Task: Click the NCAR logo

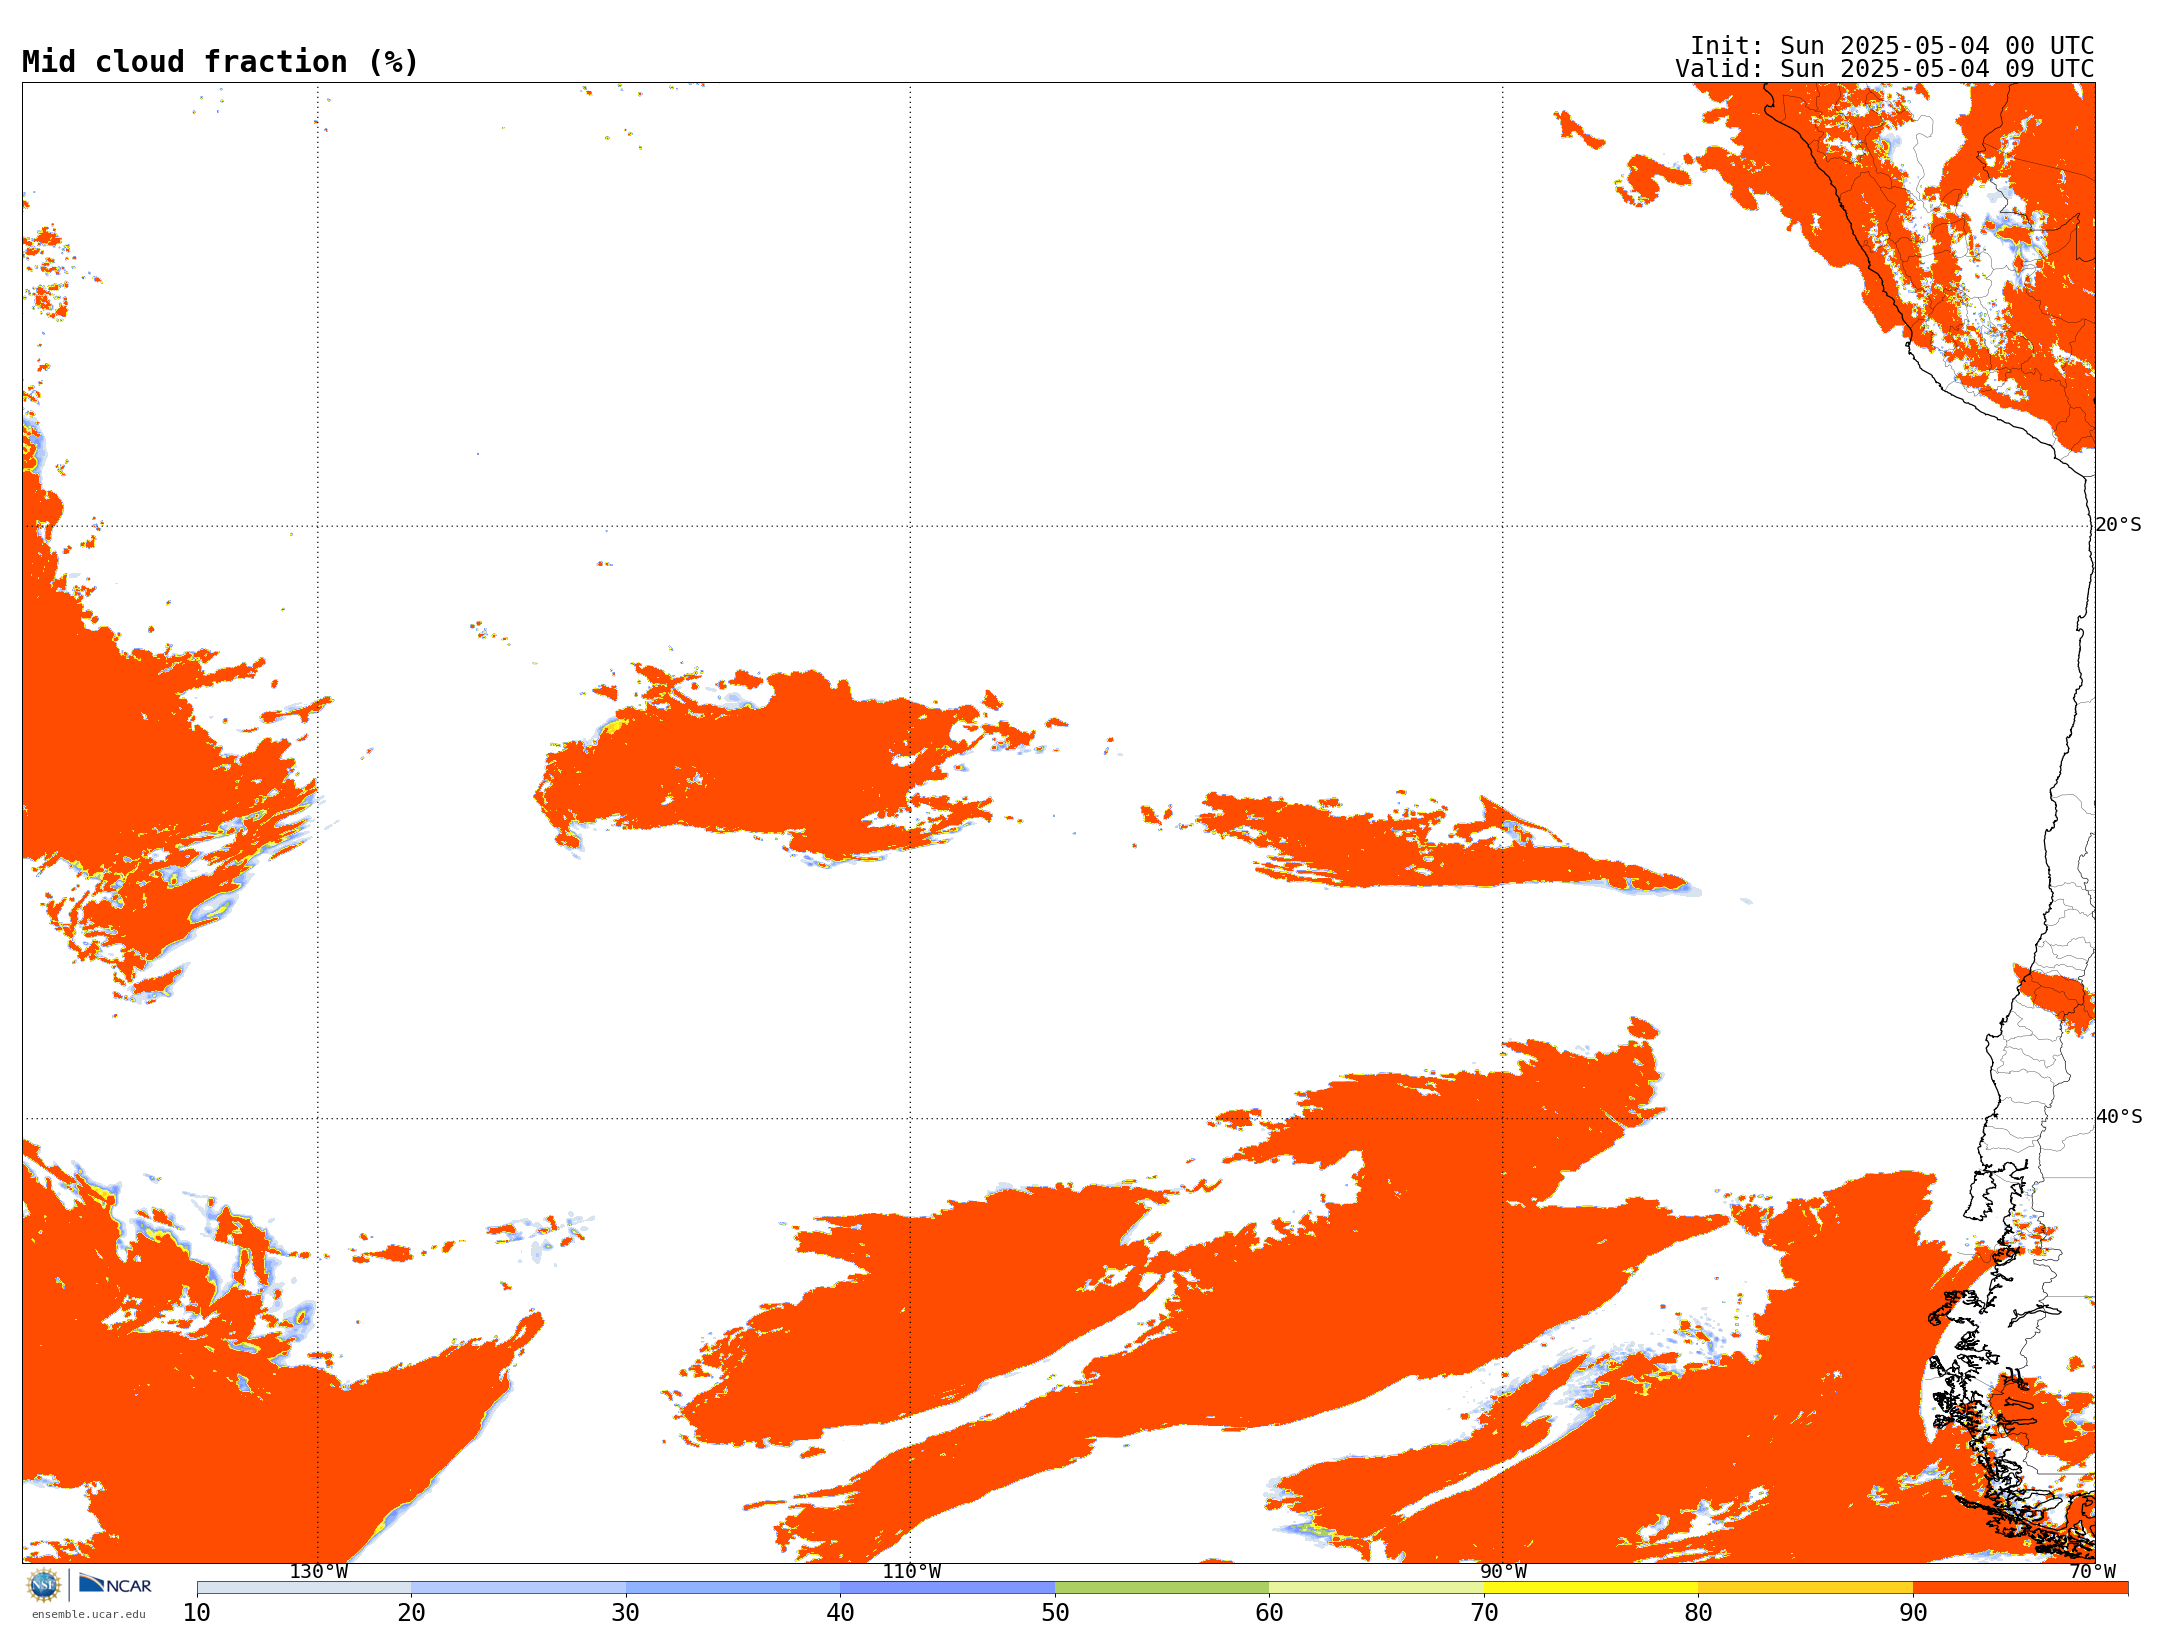Action: coord(115,1584)
